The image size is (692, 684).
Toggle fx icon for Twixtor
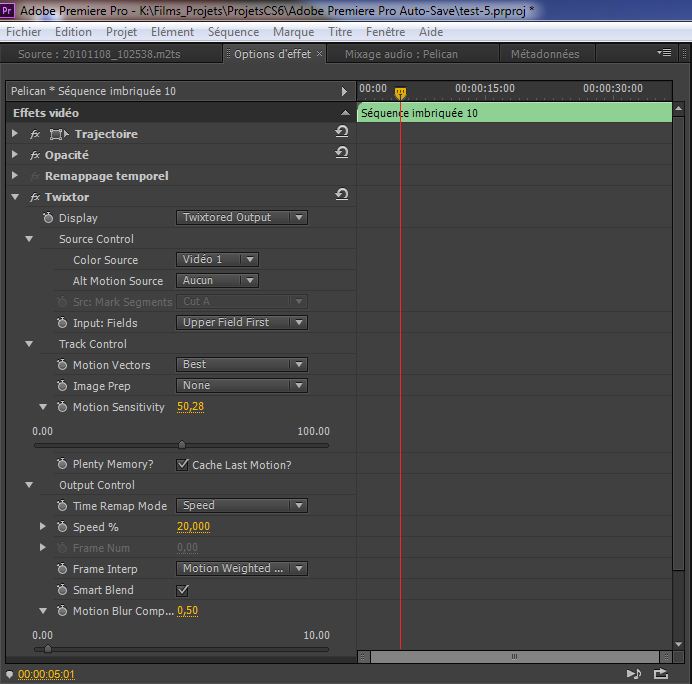[x=35, y=197]
